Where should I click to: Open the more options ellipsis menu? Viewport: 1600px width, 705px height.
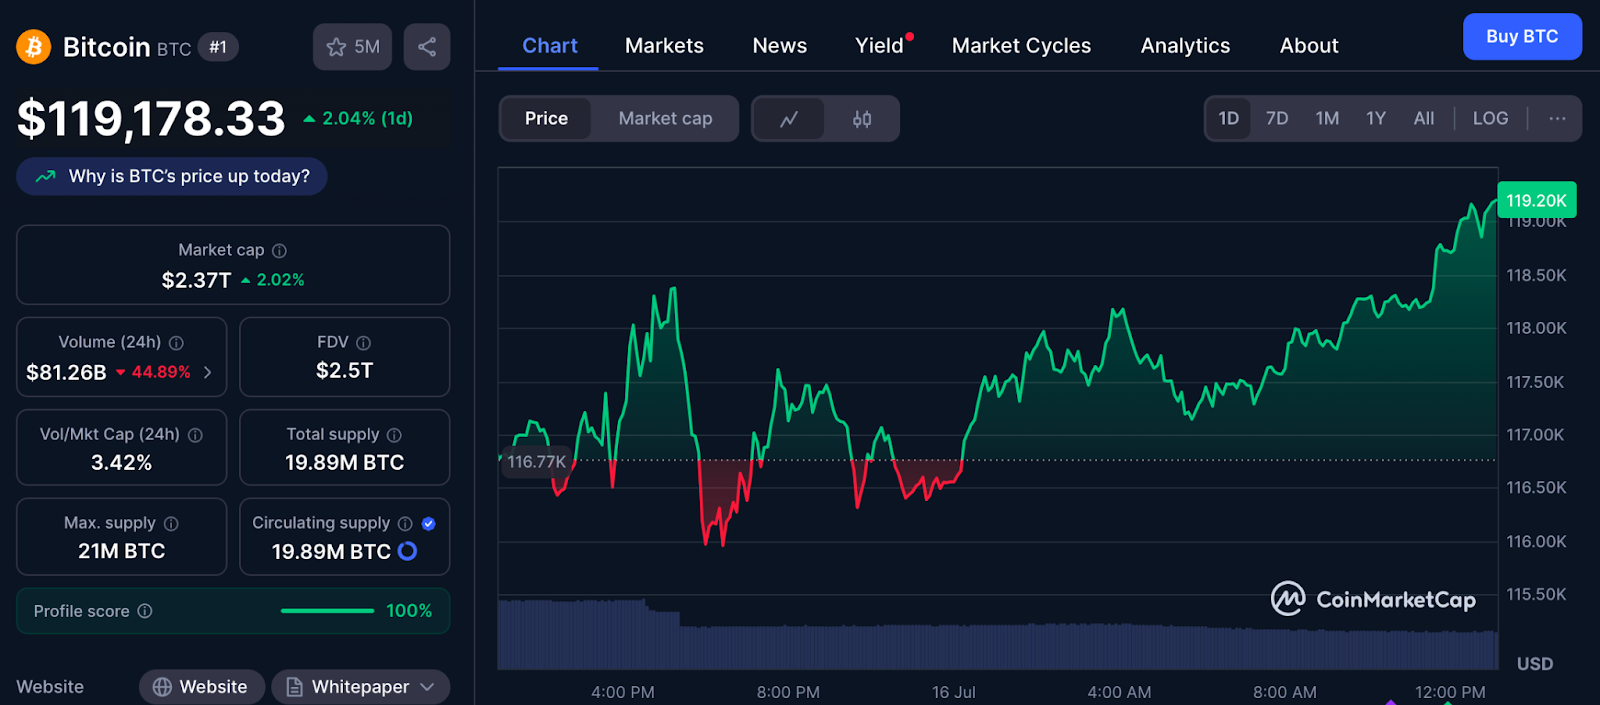click(1557, 119)
